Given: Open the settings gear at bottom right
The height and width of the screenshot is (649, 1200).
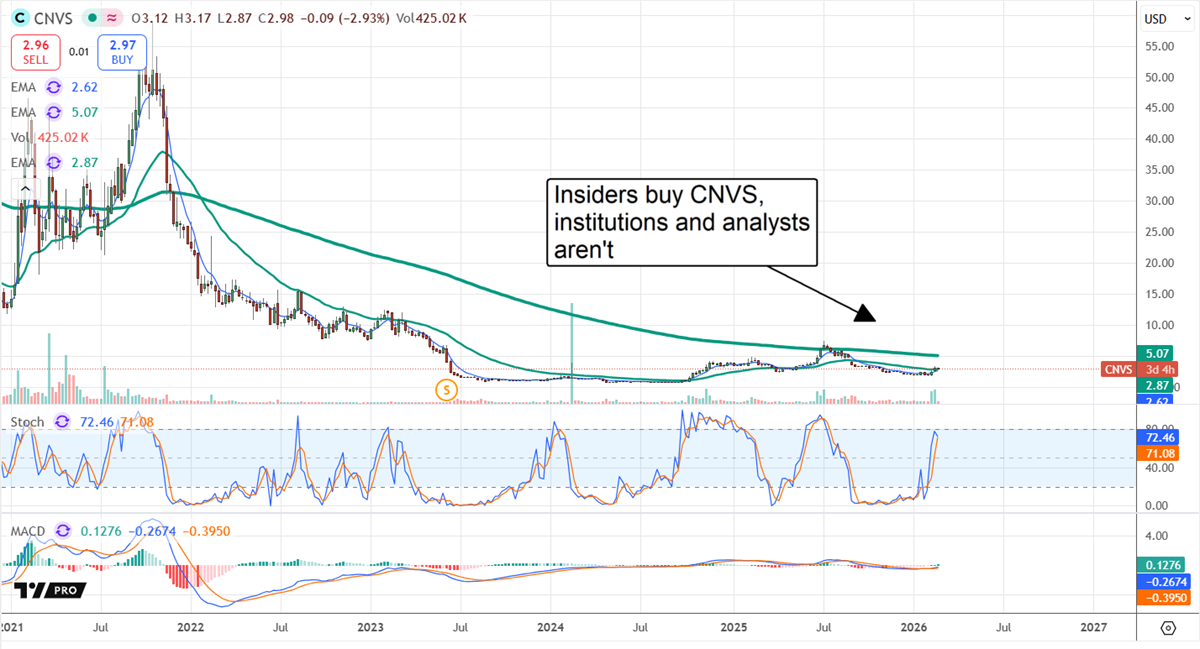Looking at the screenshot, I should point(1166,630).
